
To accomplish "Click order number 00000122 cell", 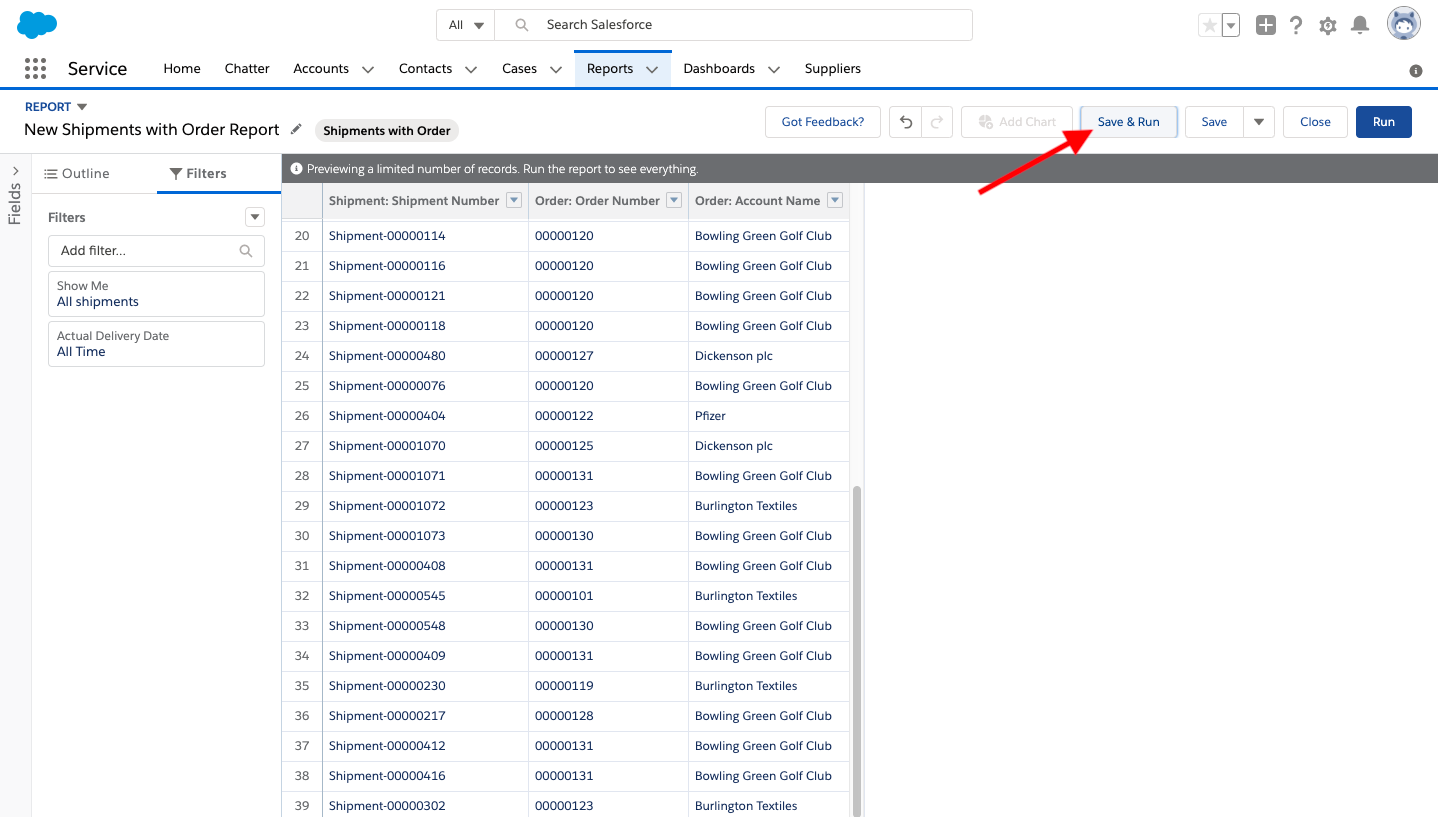I will 609,416.
